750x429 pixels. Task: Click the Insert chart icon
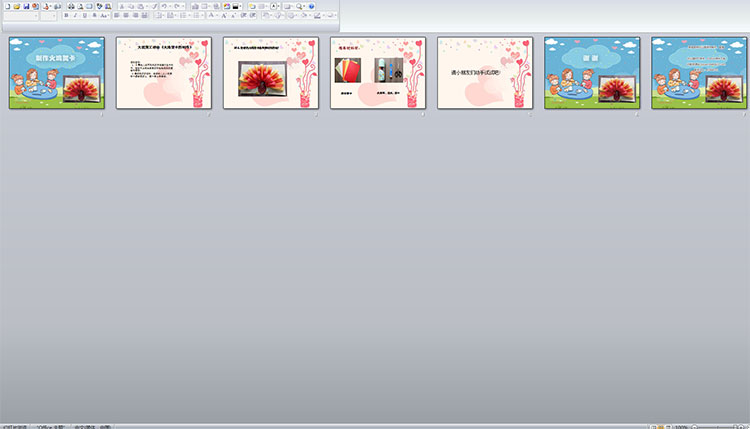(x=195, y=7)
